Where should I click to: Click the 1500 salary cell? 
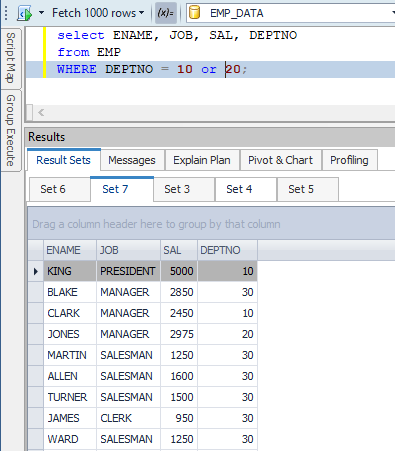coord(179,397)
